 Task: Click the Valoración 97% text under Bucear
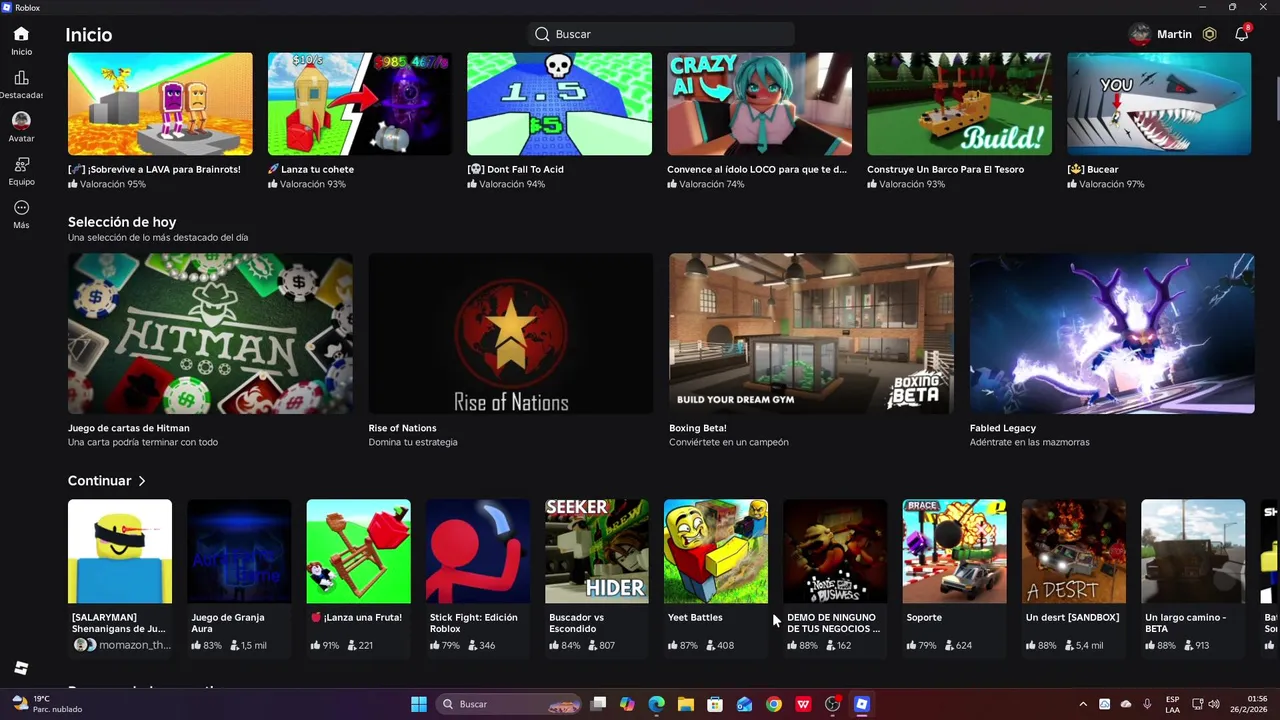pyautogui.click(x=1112, y=184)
